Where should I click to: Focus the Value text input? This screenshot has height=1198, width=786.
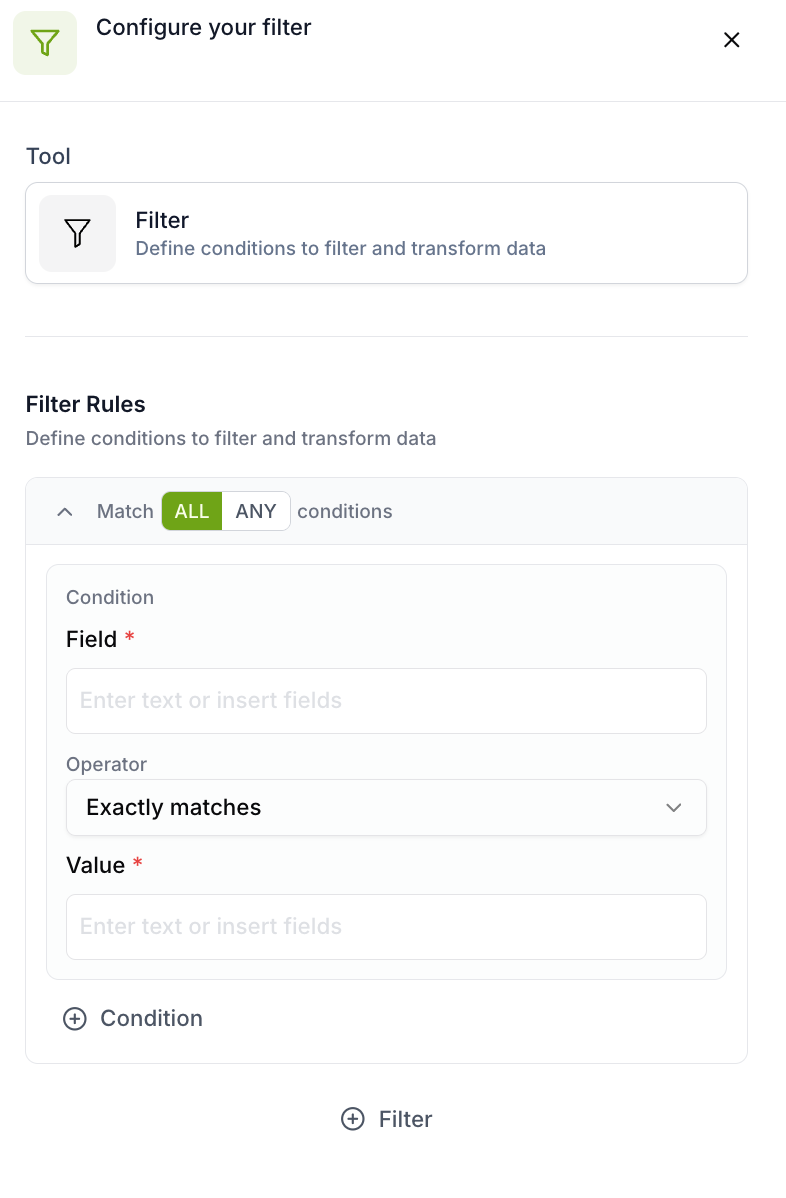(386, 926)
